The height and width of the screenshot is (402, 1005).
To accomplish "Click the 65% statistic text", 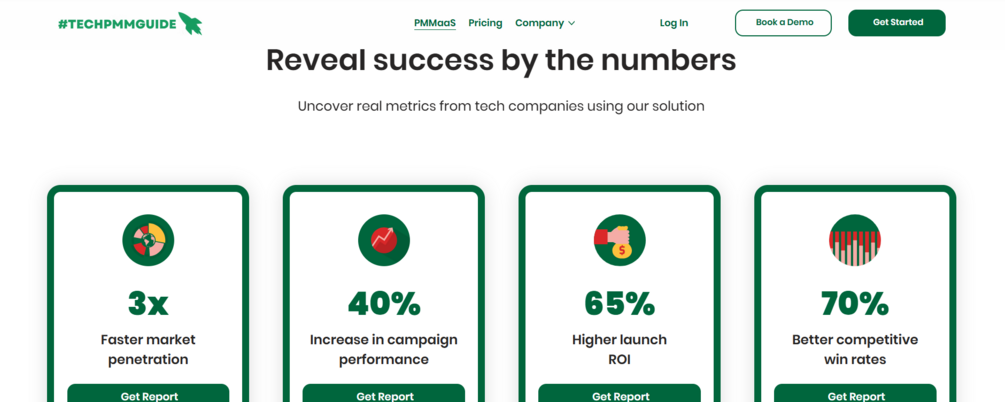I will 620,303.
